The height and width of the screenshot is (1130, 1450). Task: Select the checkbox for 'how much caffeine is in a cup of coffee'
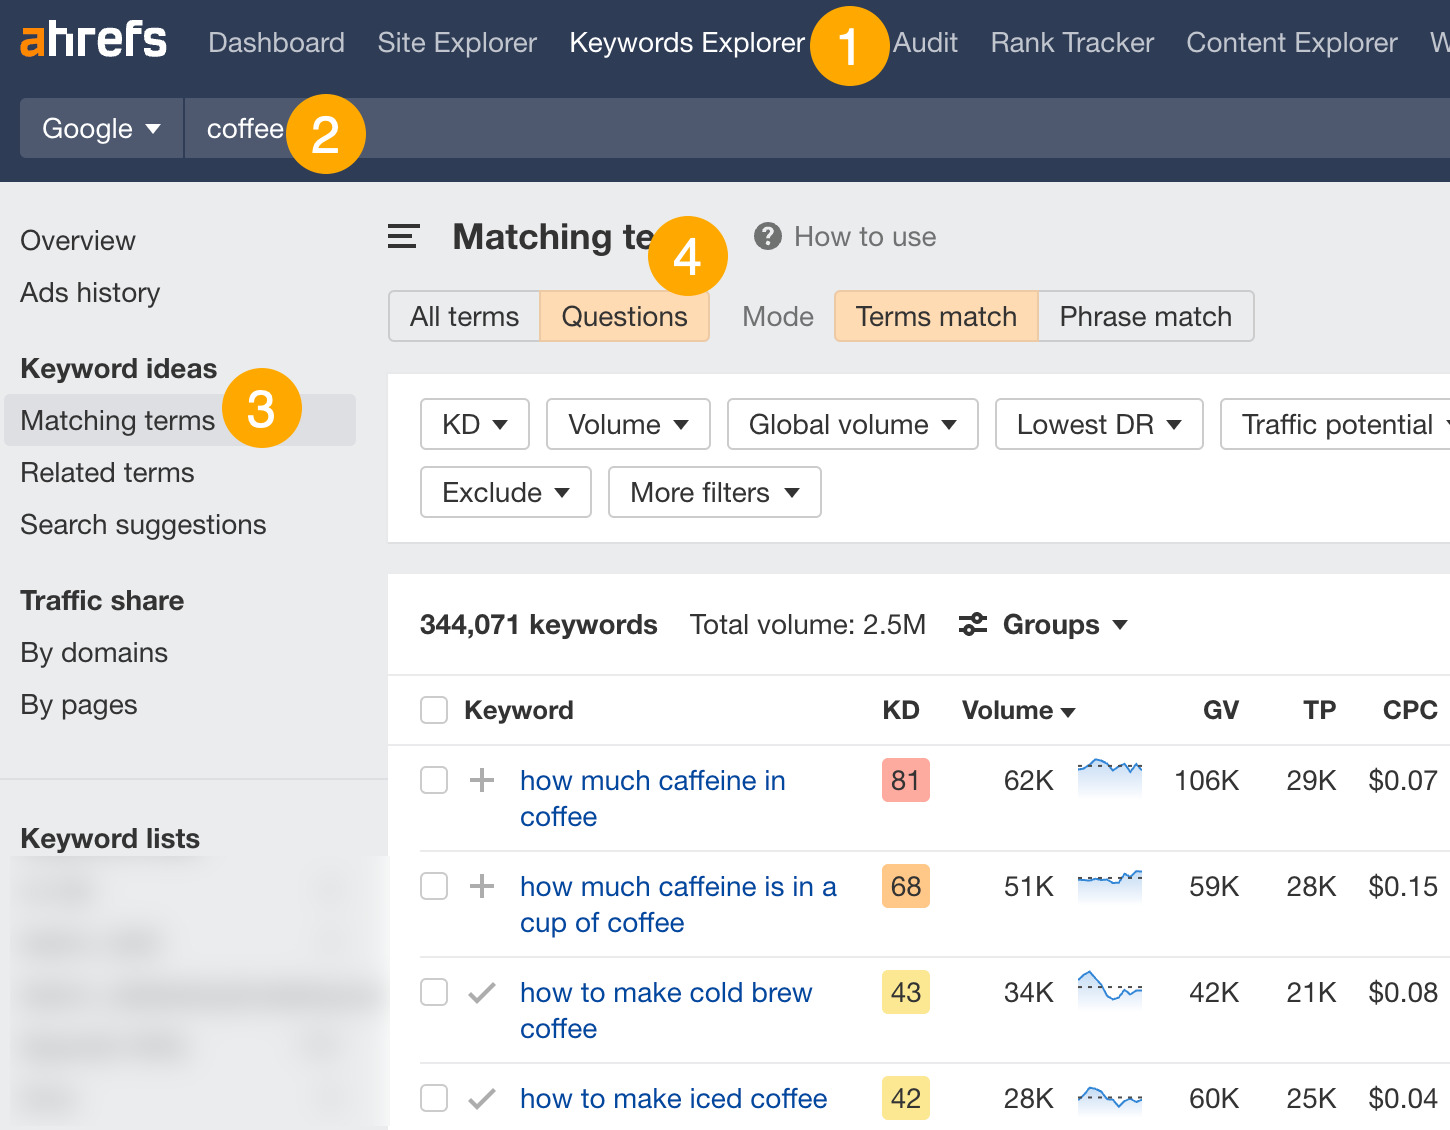(x=433, y=886)
